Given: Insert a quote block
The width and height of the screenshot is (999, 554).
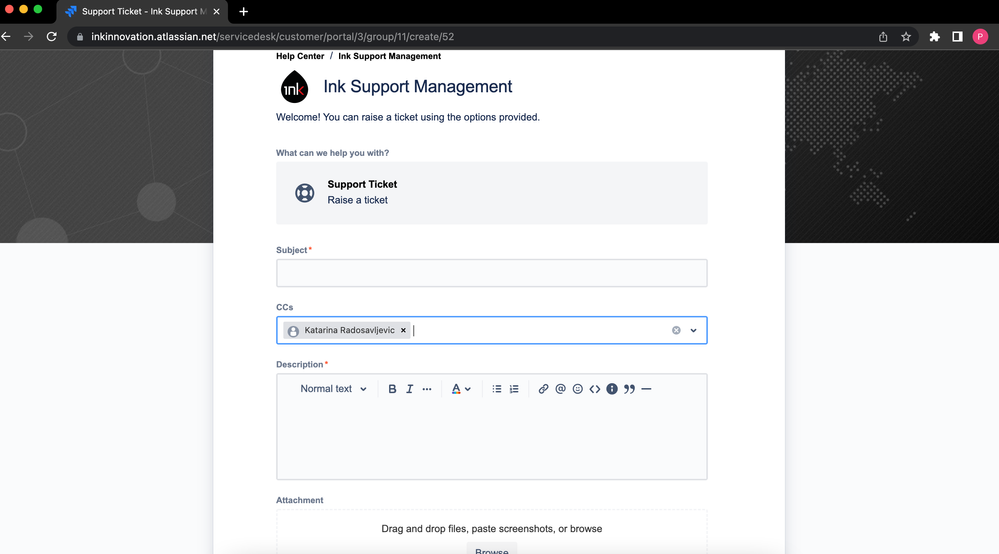Looking at the screenshot, I should [x=629, y=389].
